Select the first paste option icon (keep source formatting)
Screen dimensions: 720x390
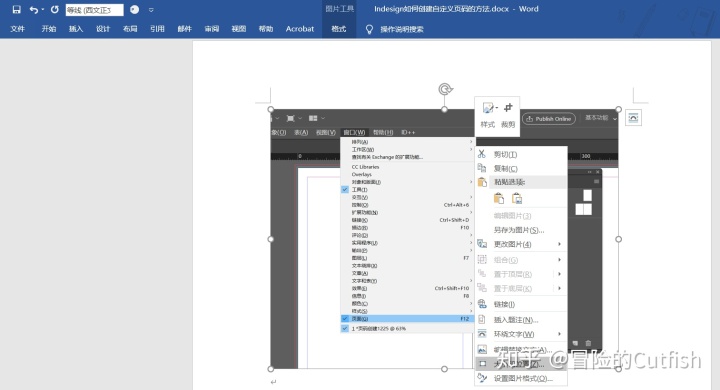(499, 198)
